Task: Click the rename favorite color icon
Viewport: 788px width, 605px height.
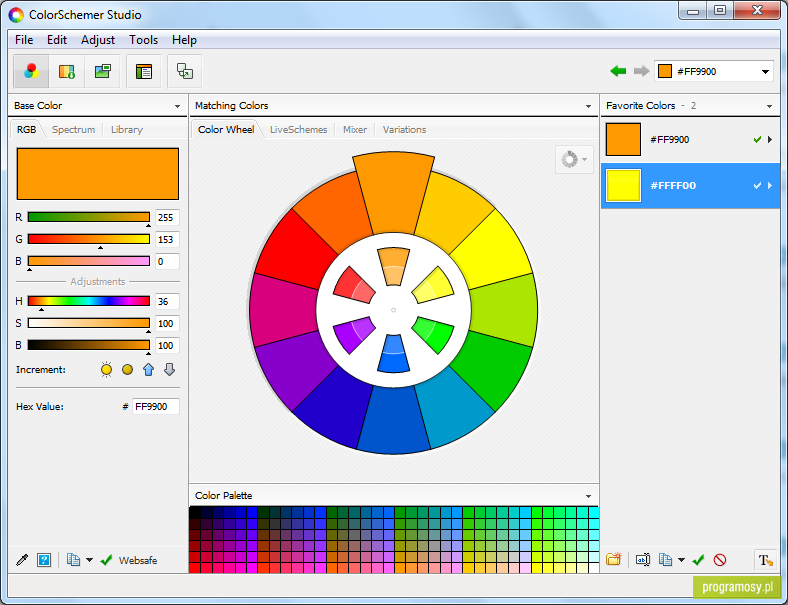Action: click(x=643, y=559)
